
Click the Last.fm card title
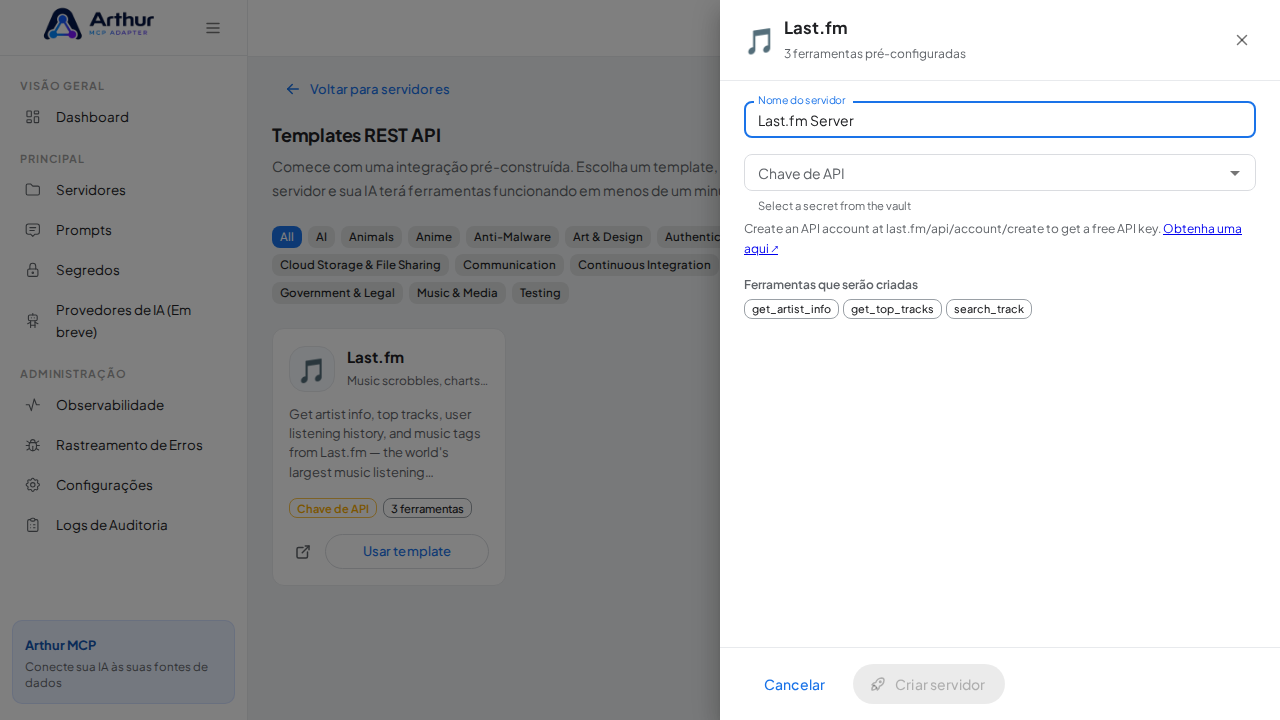point(375,357)
